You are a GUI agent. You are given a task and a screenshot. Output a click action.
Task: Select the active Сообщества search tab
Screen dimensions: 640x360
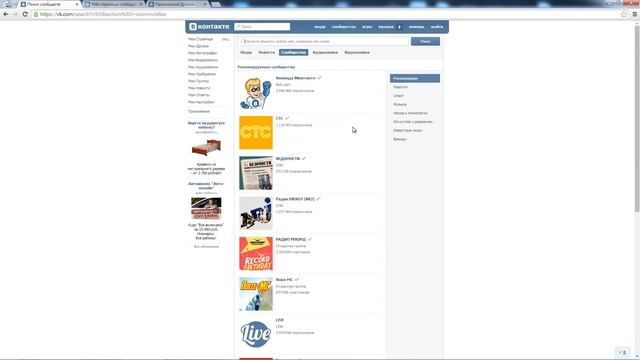tap(293, 53)
